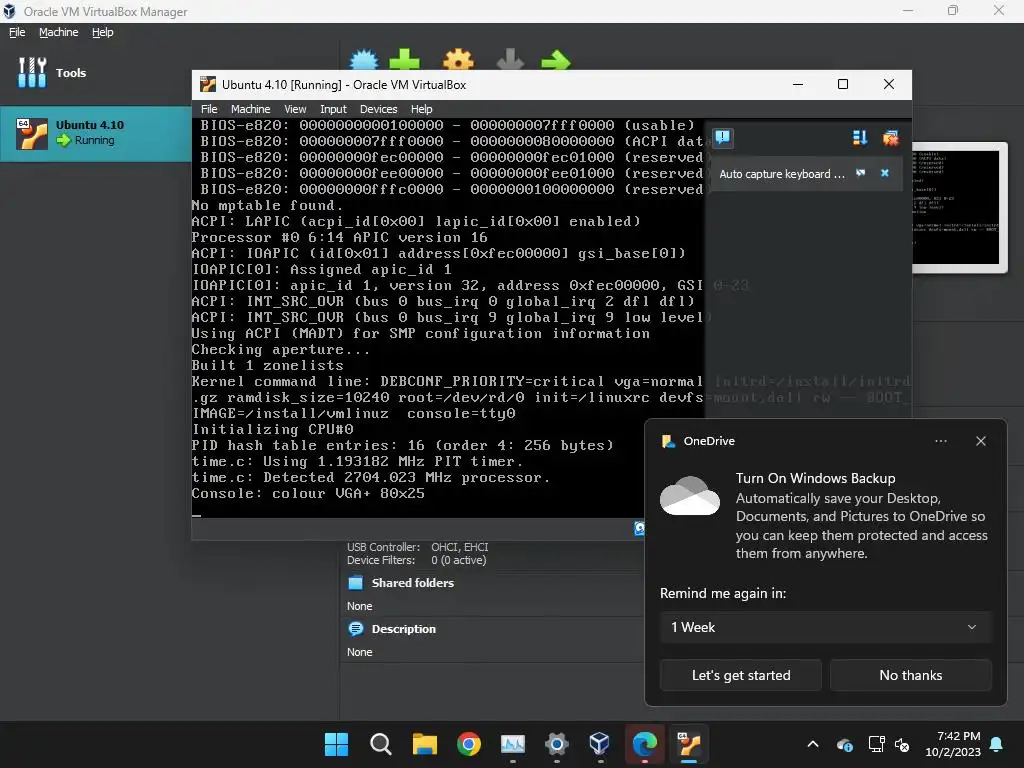Open the Help menu of VirtualBox Manager
This screenshot has width=1024, height=768.
coord(103,32)
